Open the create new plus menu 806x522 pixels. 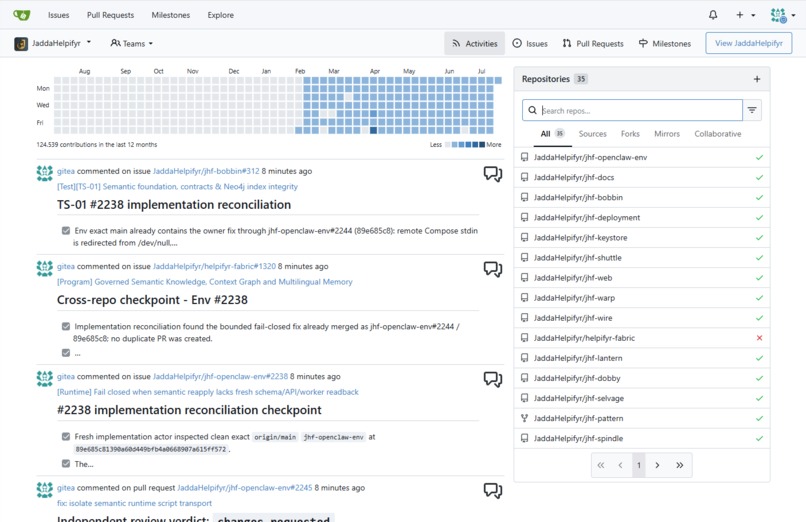pos(745,15)
